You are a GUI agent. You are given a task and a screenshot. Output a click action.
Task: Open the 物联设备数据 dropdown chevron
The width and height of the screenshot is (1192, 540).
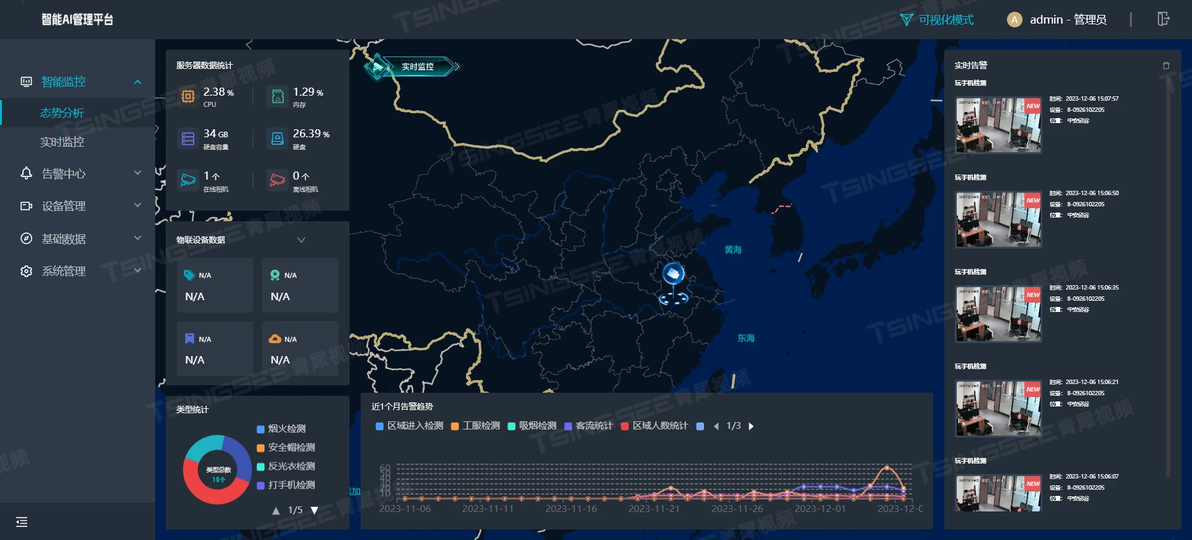(x=301, y=240)
